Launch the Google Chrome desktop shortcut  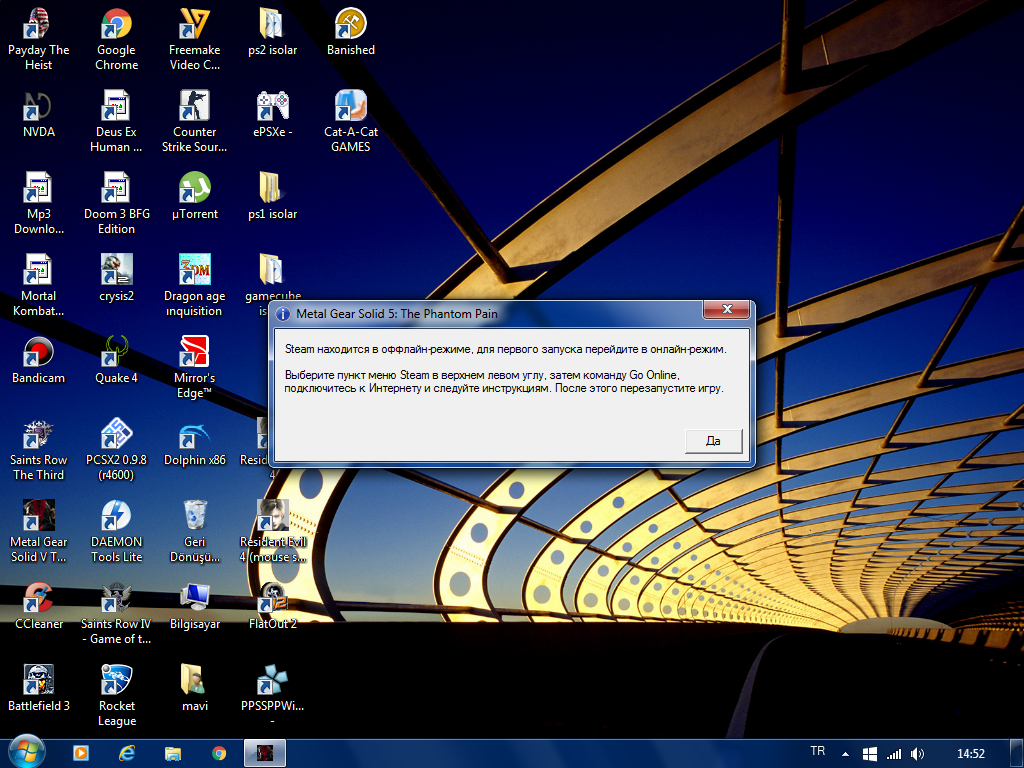116,39
